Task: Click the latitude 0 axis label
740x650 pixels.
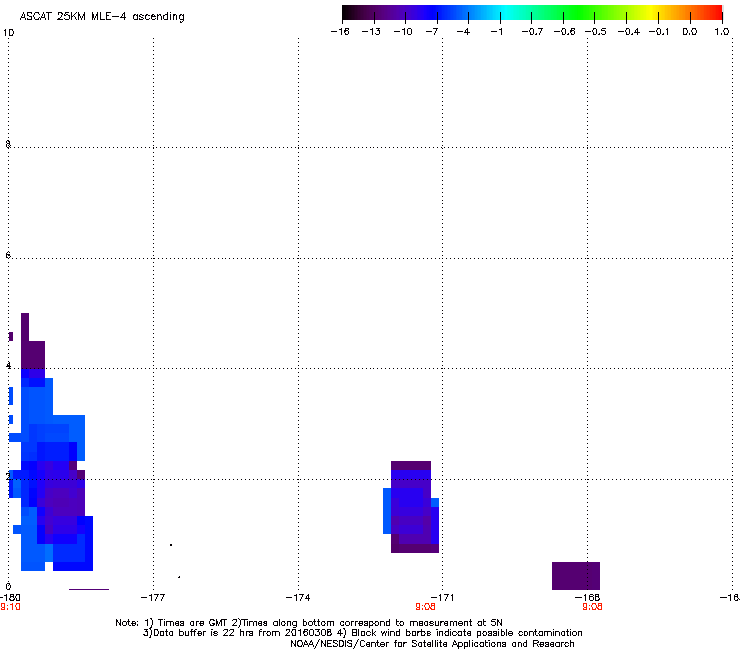Action: [x=8, y=587]
